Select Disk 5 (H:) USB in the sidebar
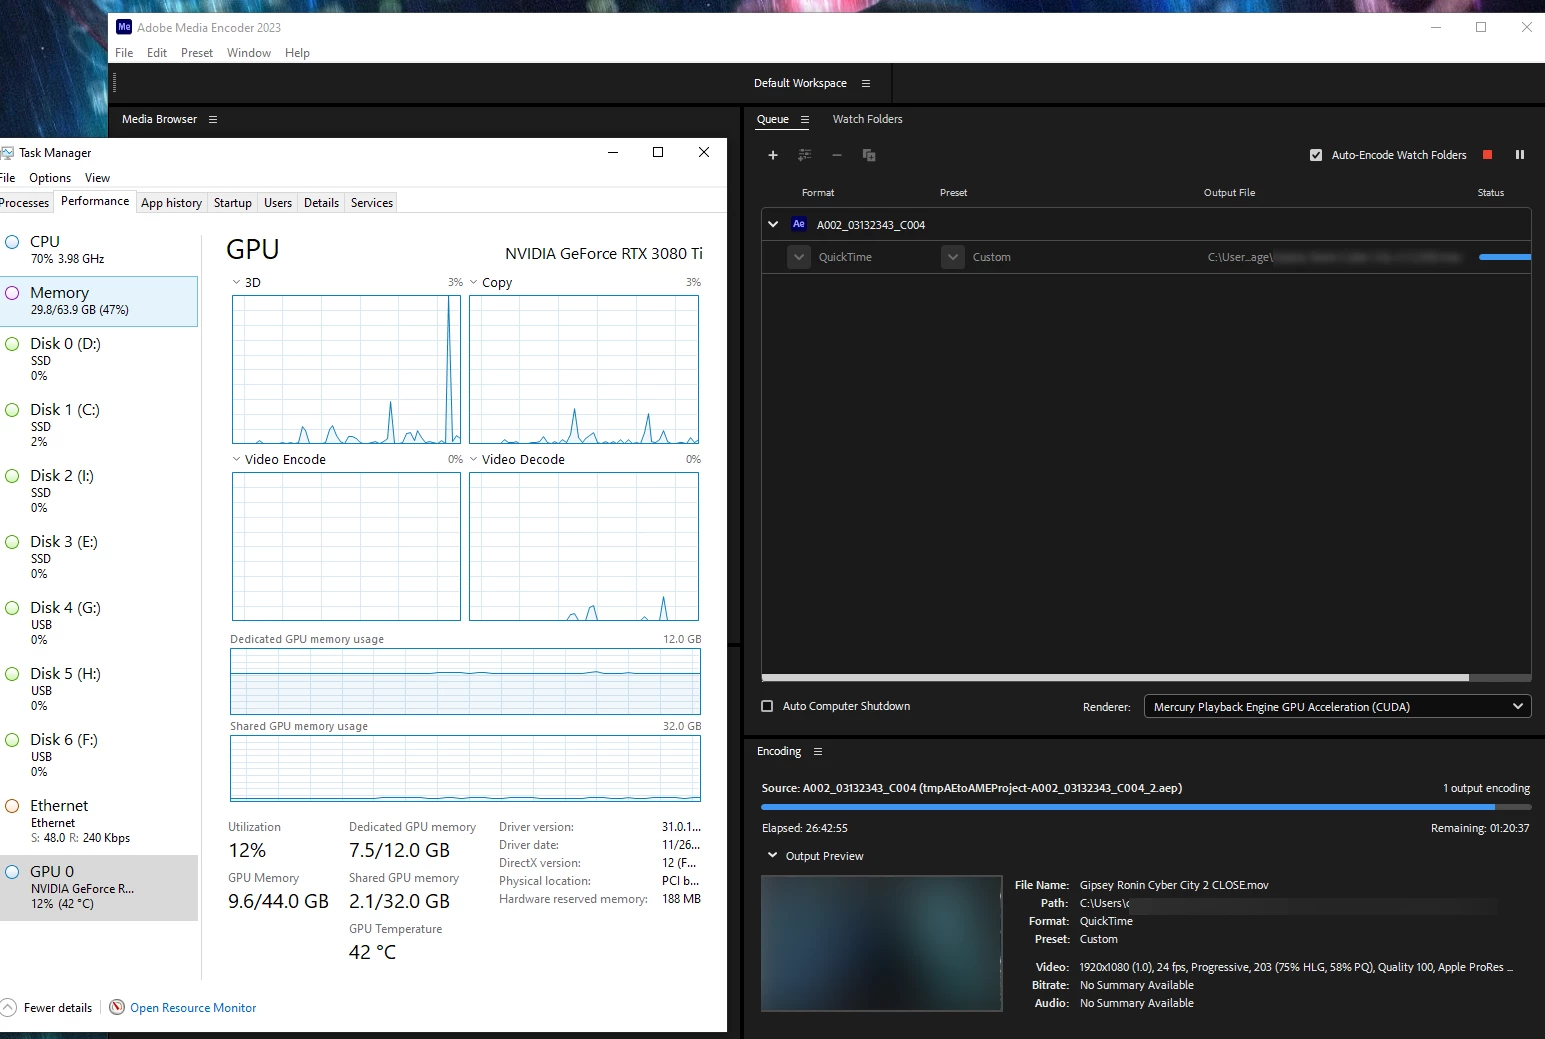This screenshot has width=1545, height=1039. tap(99, 690)
